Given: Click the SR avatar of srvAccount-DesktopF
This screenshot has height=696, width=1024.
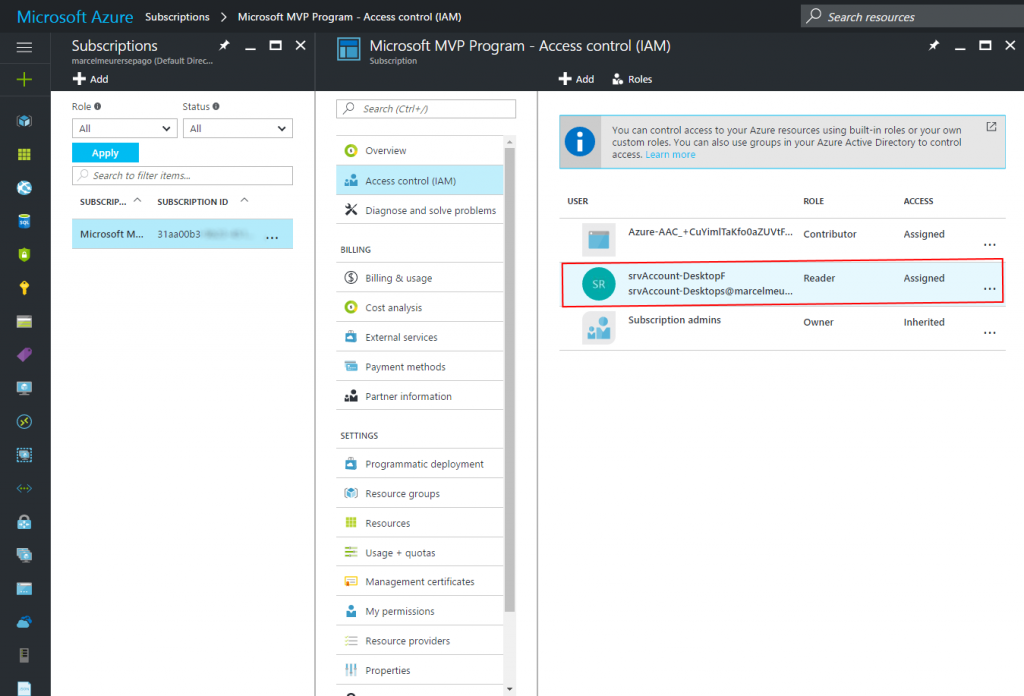Looking at the screenshot, I should coord(598,284).
